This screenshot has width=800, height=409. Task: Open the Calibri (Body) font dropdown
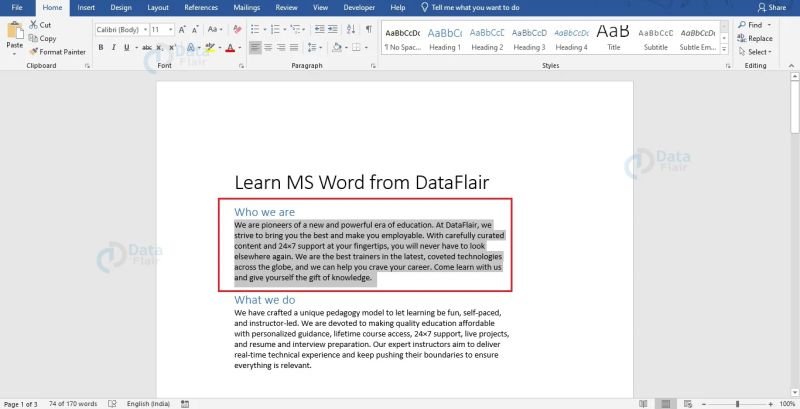point(145,30)
